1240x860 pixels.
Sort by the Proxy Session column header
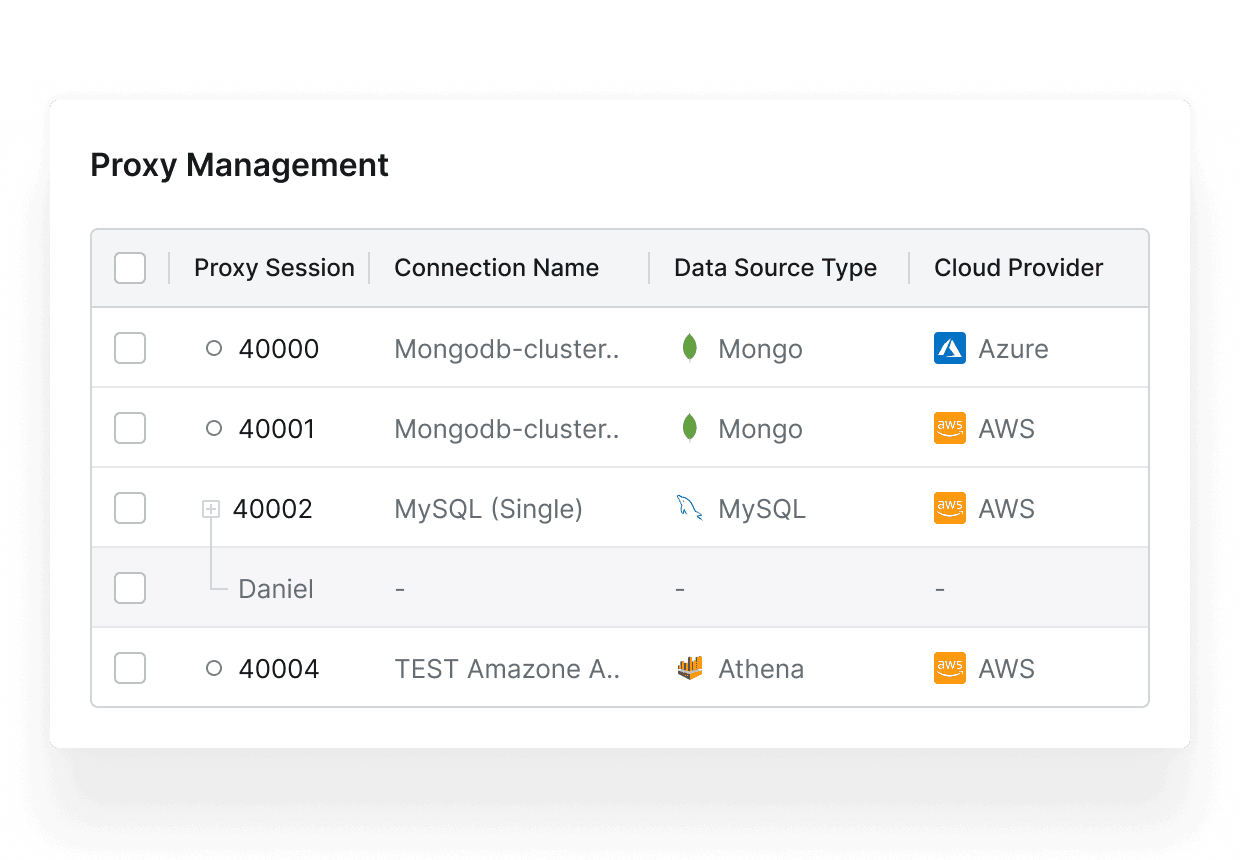tap(274, 268)
